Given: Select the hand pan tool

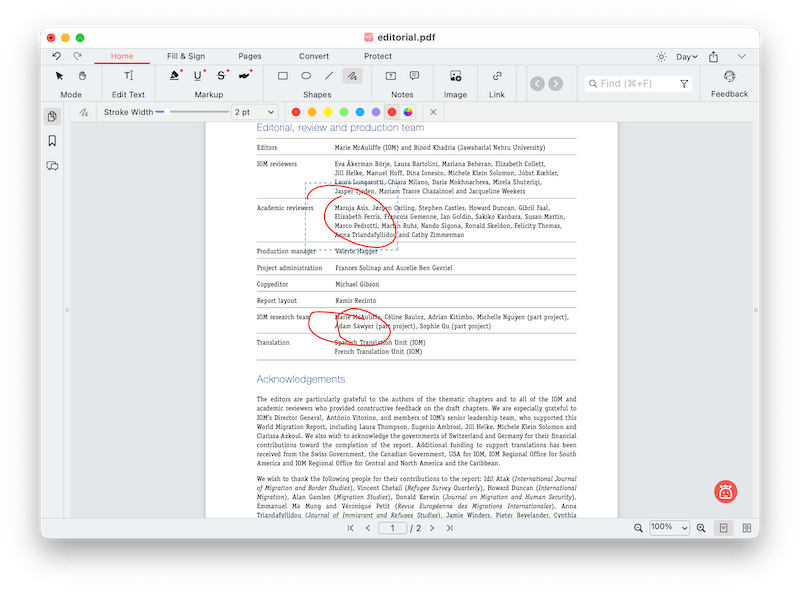Looking at the screenshot, I should pyautogui.click(x=82, y=76).
